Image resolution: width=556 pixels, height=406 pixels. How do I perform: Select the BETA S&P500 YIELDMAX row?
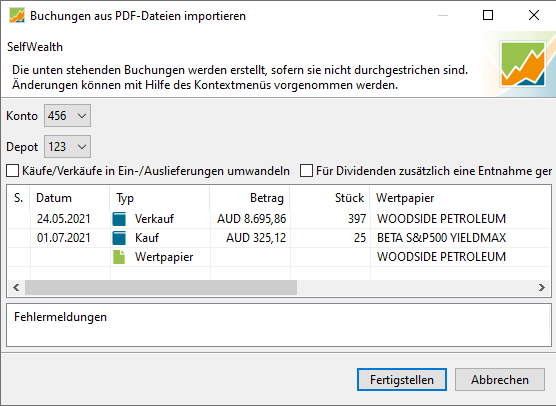click(x=279, y=238)
